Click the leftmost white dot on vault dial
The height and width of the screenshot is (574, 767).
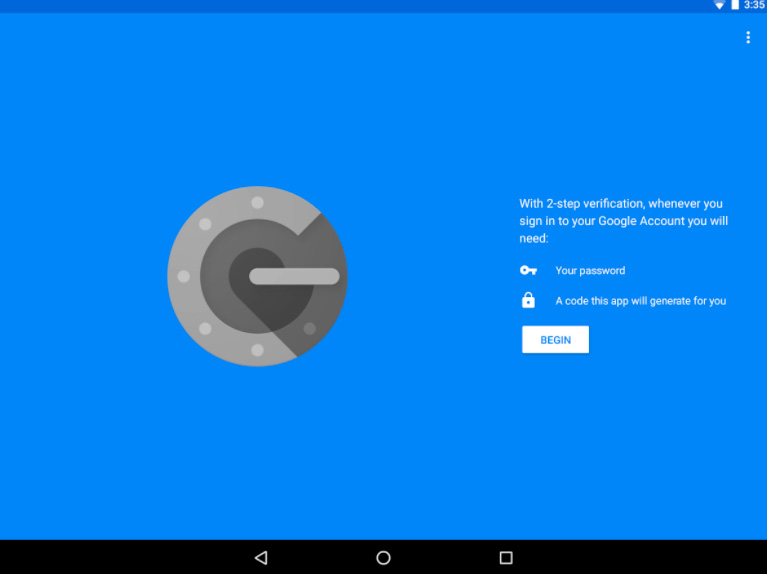click(x=183, y=276)
